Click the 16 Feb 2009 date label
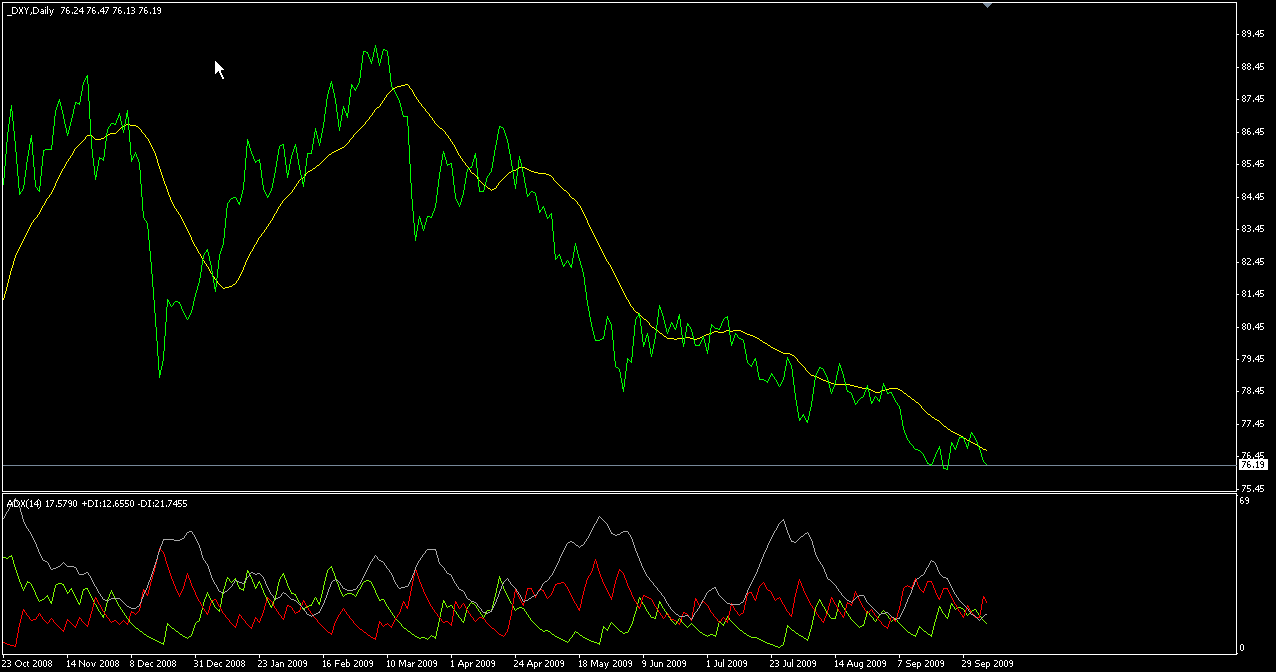 click(346, 663)
